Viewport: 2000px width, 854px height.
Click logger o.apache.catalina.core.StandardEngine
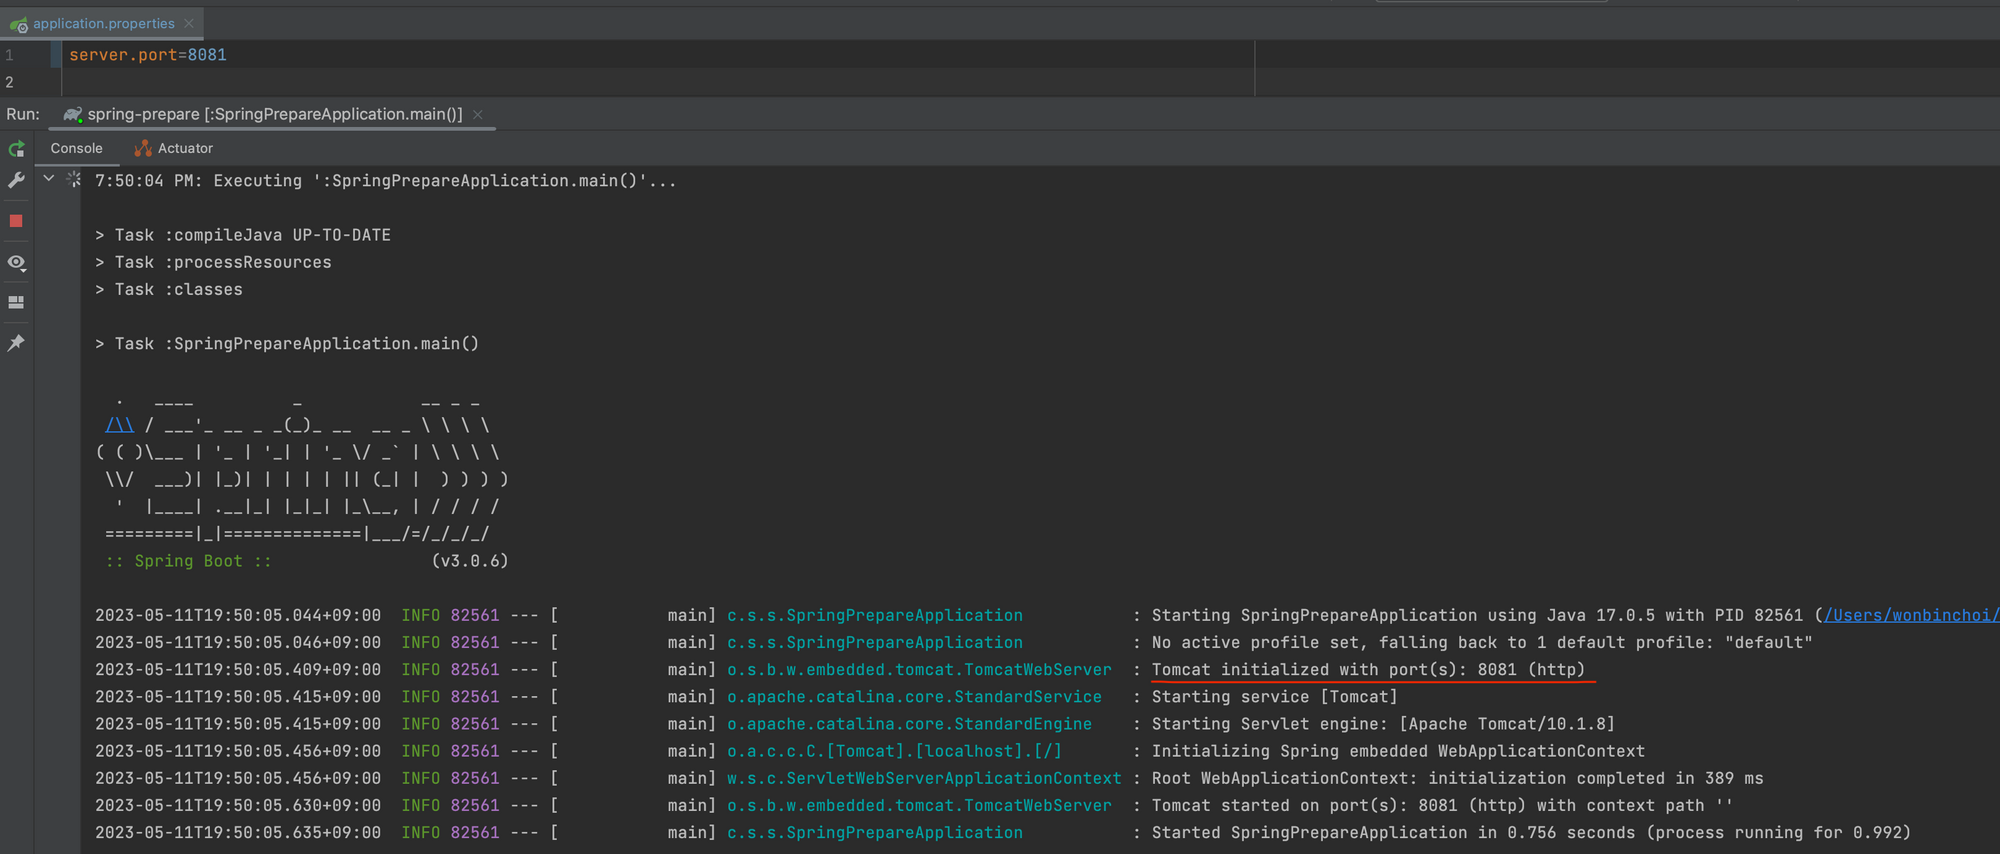tap(909, 723)
